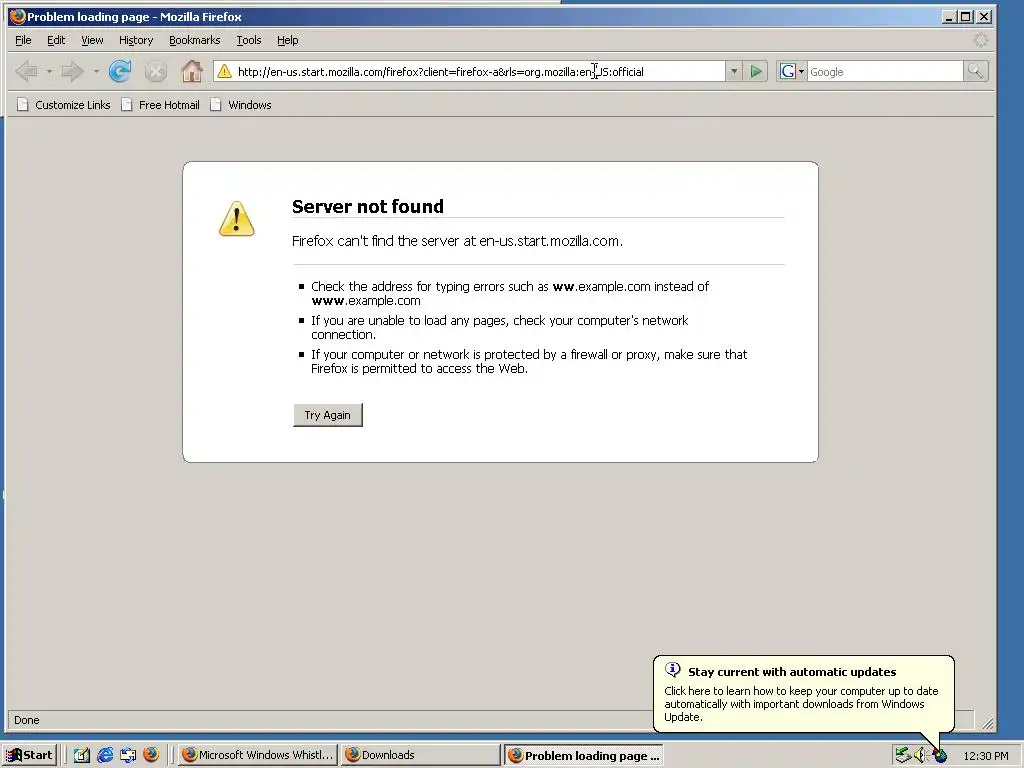1024x768 pixels.
Task: Open the File menu
Action: pos(23,40)
